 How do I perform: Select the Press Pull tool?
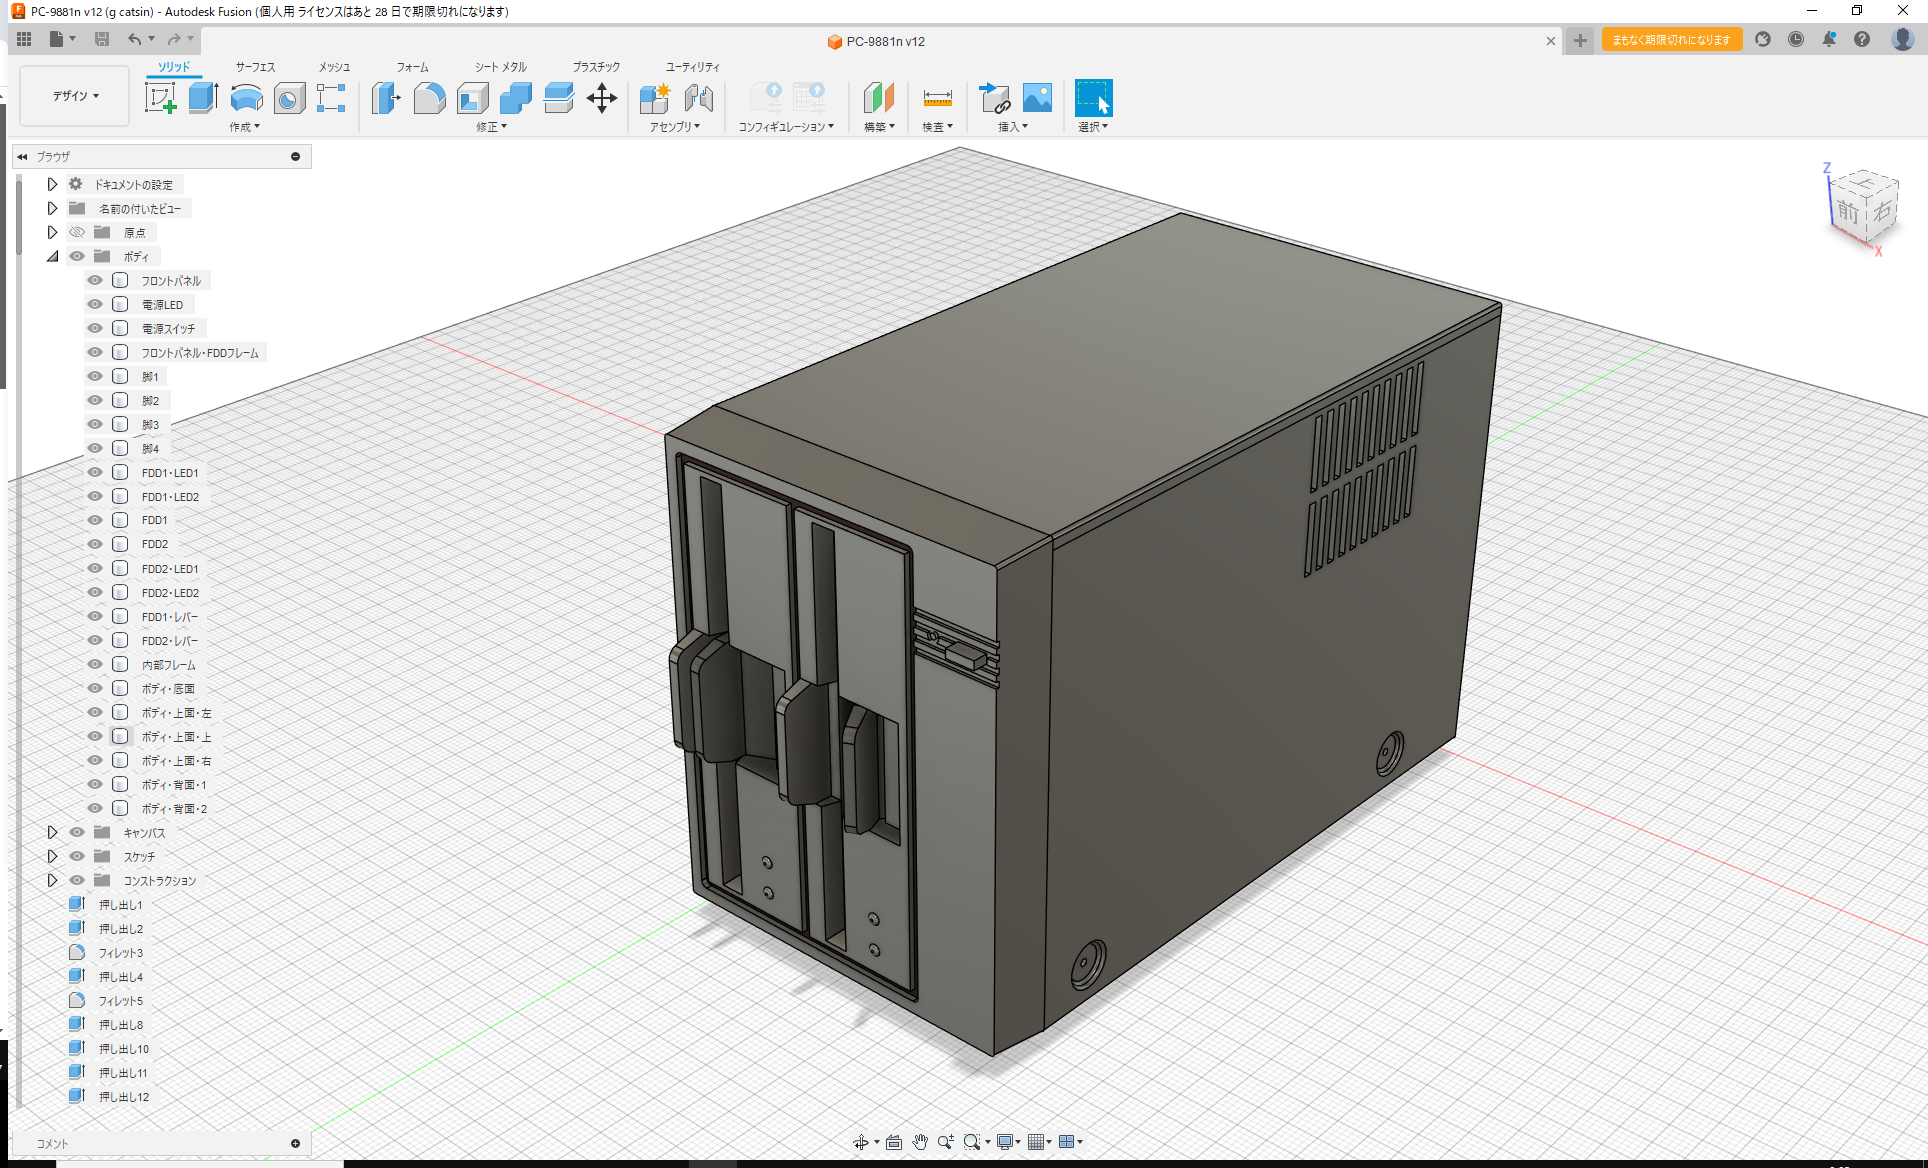coord(386,98)
